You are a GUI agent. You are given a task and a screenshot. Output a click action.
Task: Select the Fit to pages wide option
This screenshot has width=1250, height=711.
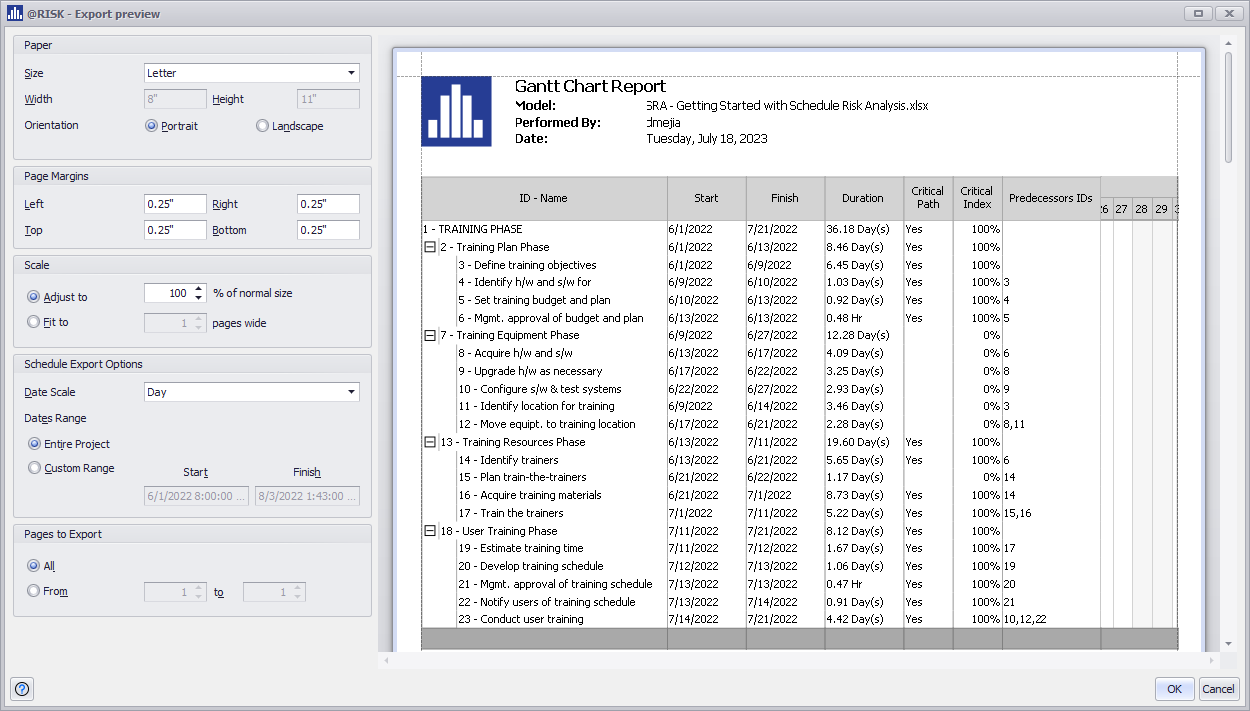(35, 322)
